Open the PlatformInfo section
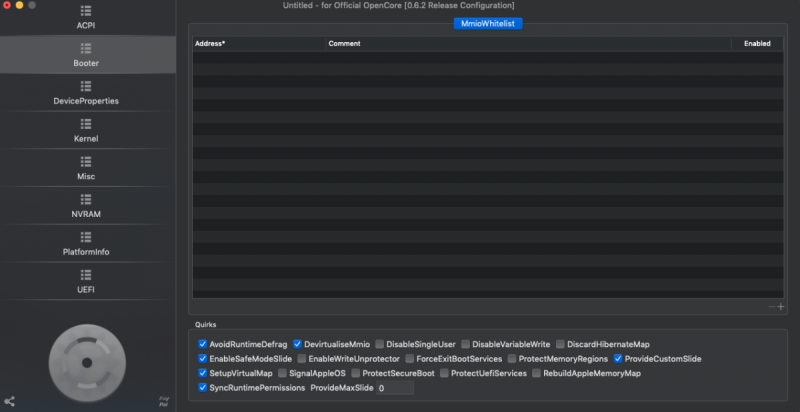 click(86, 244)
